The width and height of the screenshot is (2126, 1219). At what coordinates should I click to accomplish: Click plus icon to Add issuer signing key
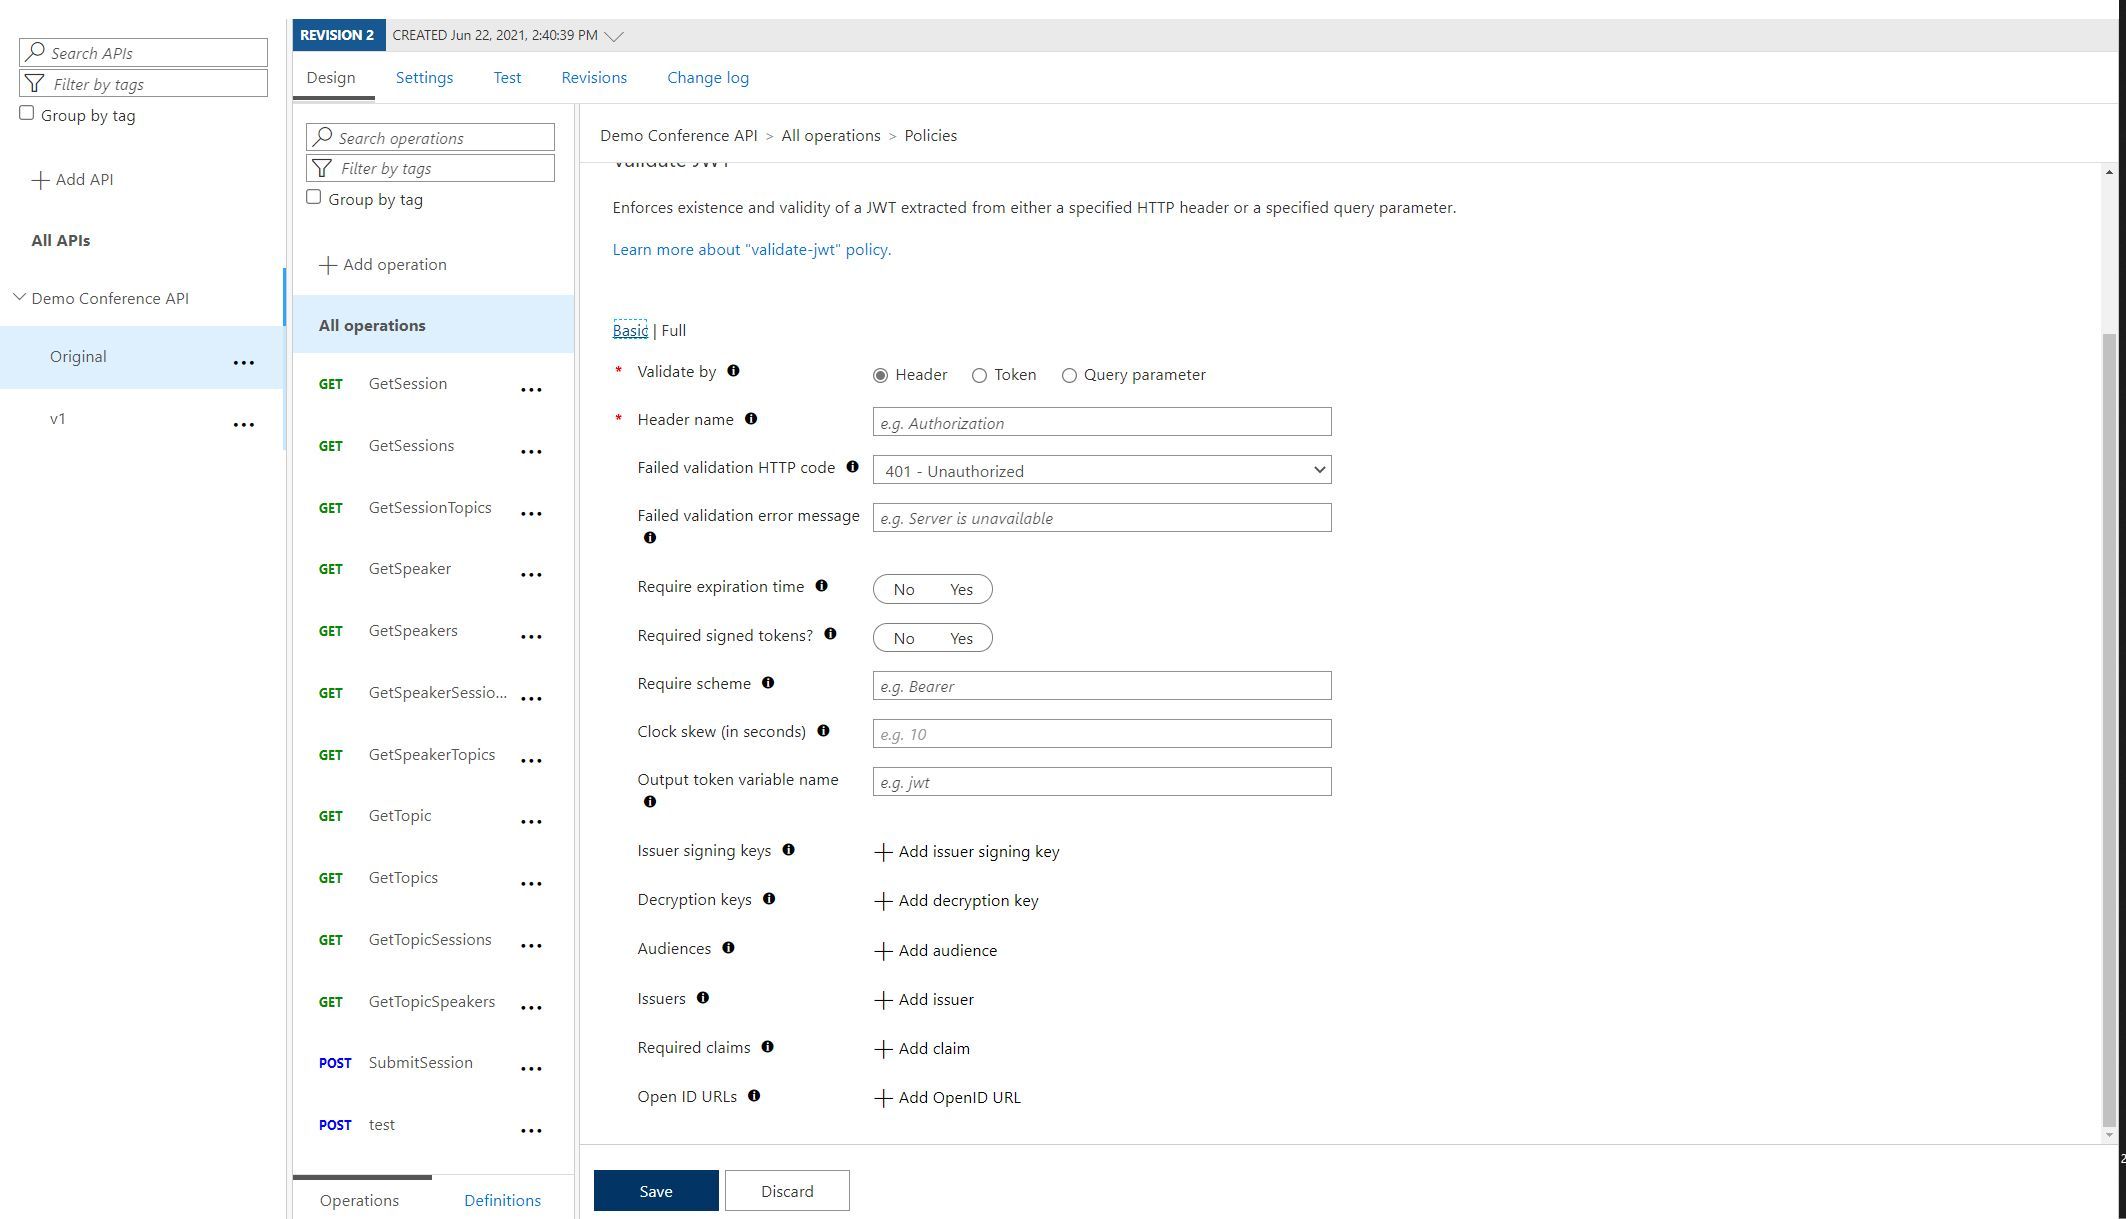(883, 852)
